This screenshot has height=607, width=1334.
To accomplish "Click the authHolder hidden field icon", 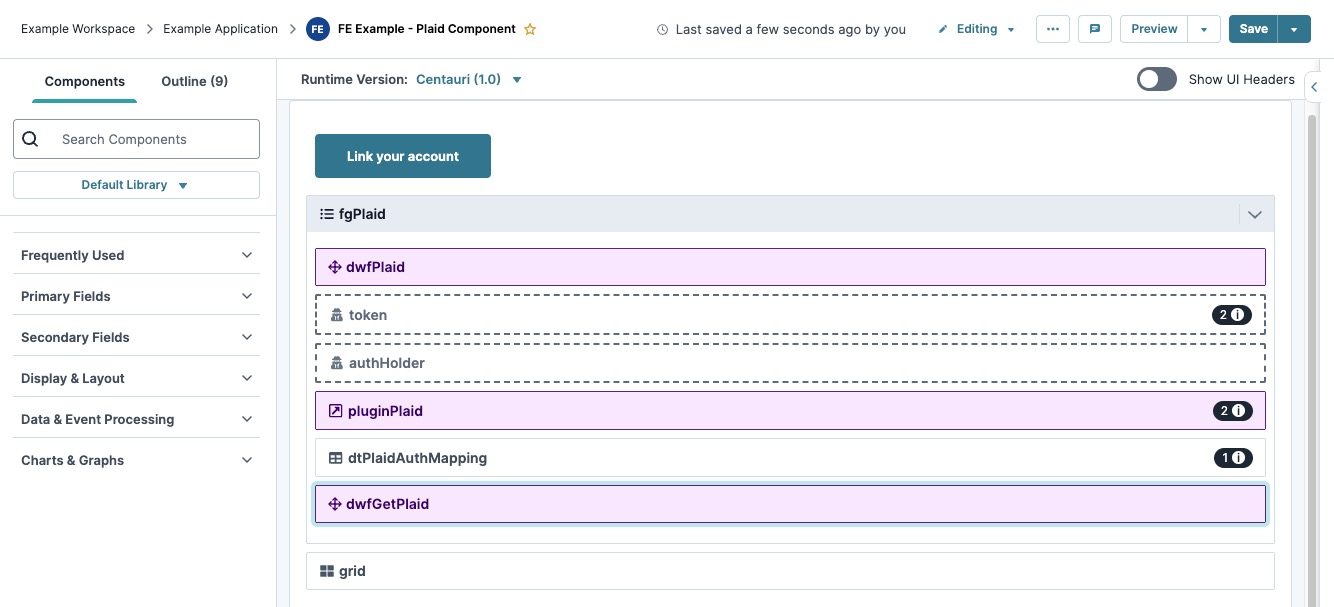I will pos(336,363).
